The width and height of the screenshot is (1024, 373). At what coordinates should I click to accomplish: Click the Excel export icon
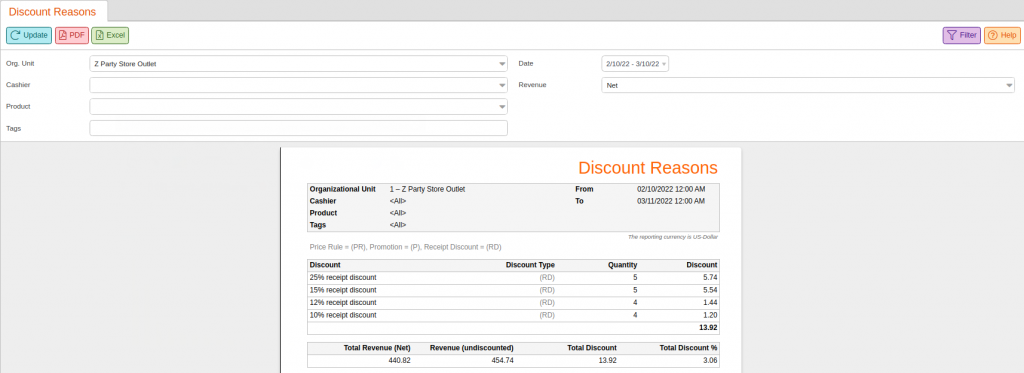click(x=99, y=35)
